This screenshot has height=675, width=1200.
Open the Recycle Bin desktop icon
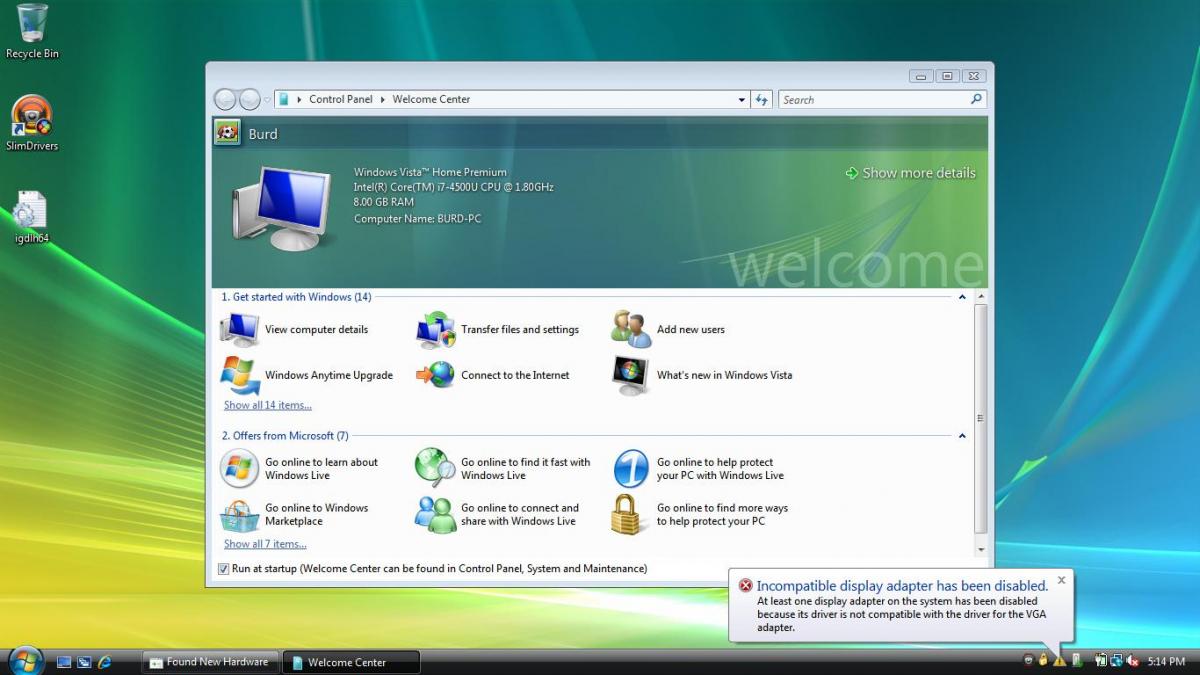coord(32,31)
